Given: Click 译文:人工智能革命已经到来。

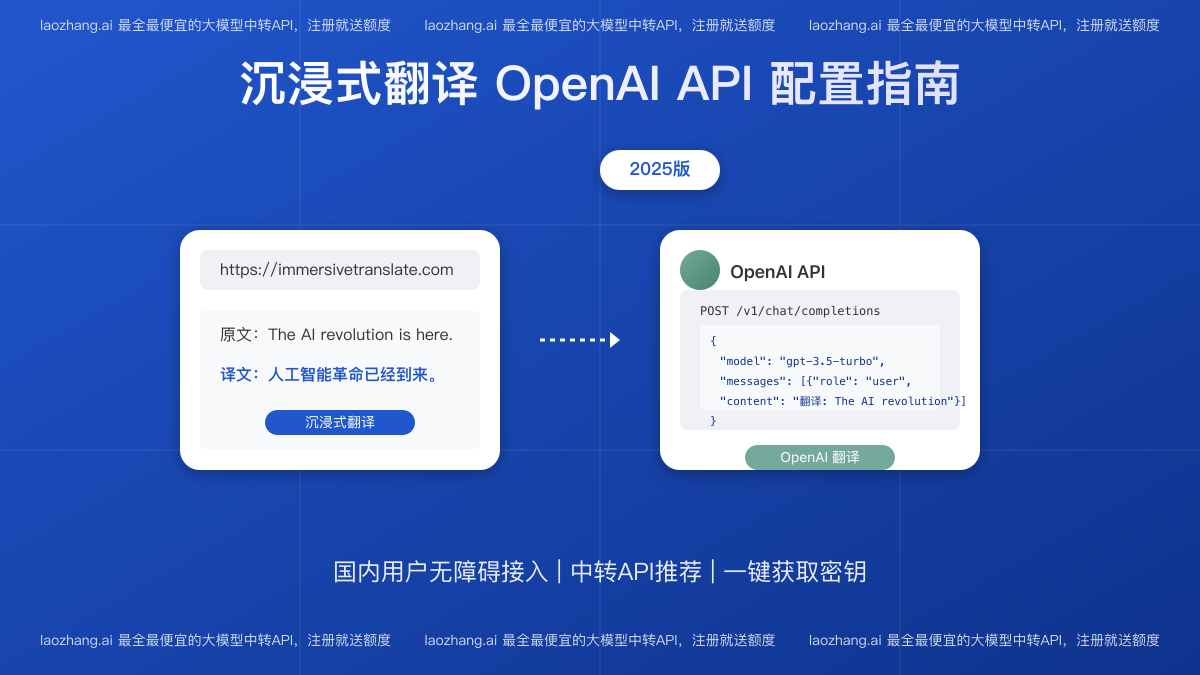Looking at the screenshot, I should [330, 375].
